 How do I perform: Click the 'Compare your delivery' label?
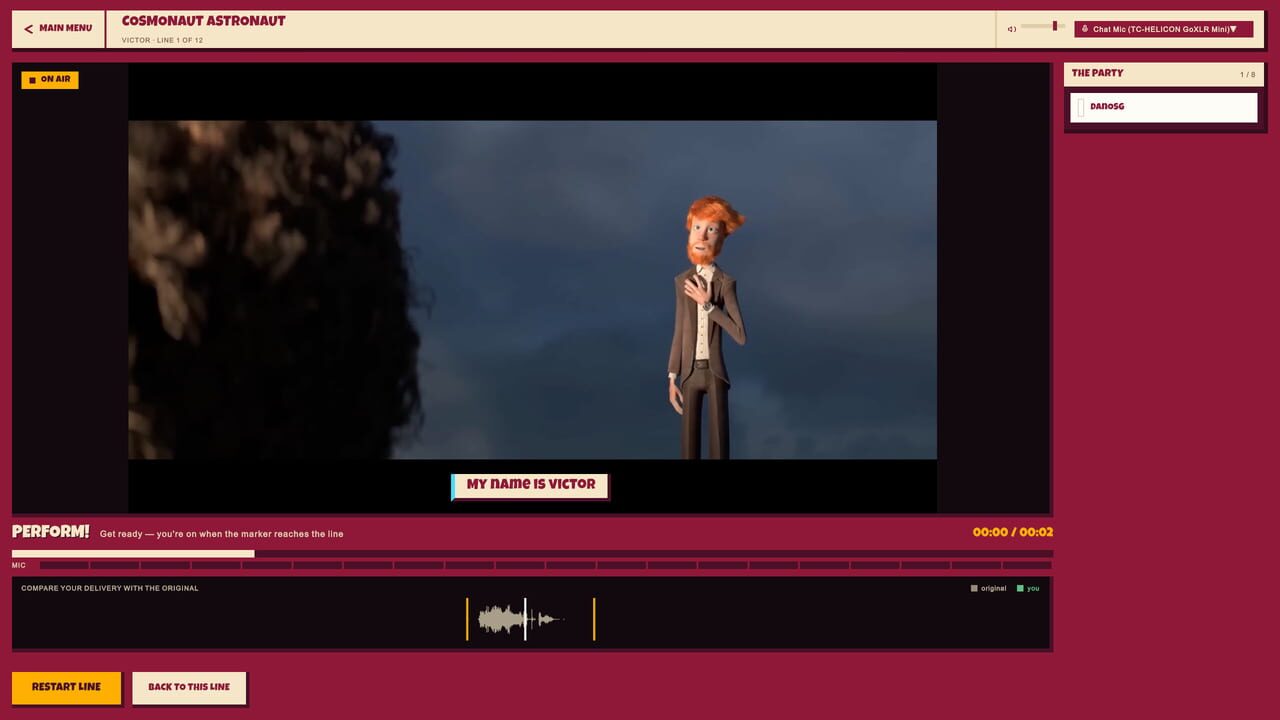pos(110,588)
